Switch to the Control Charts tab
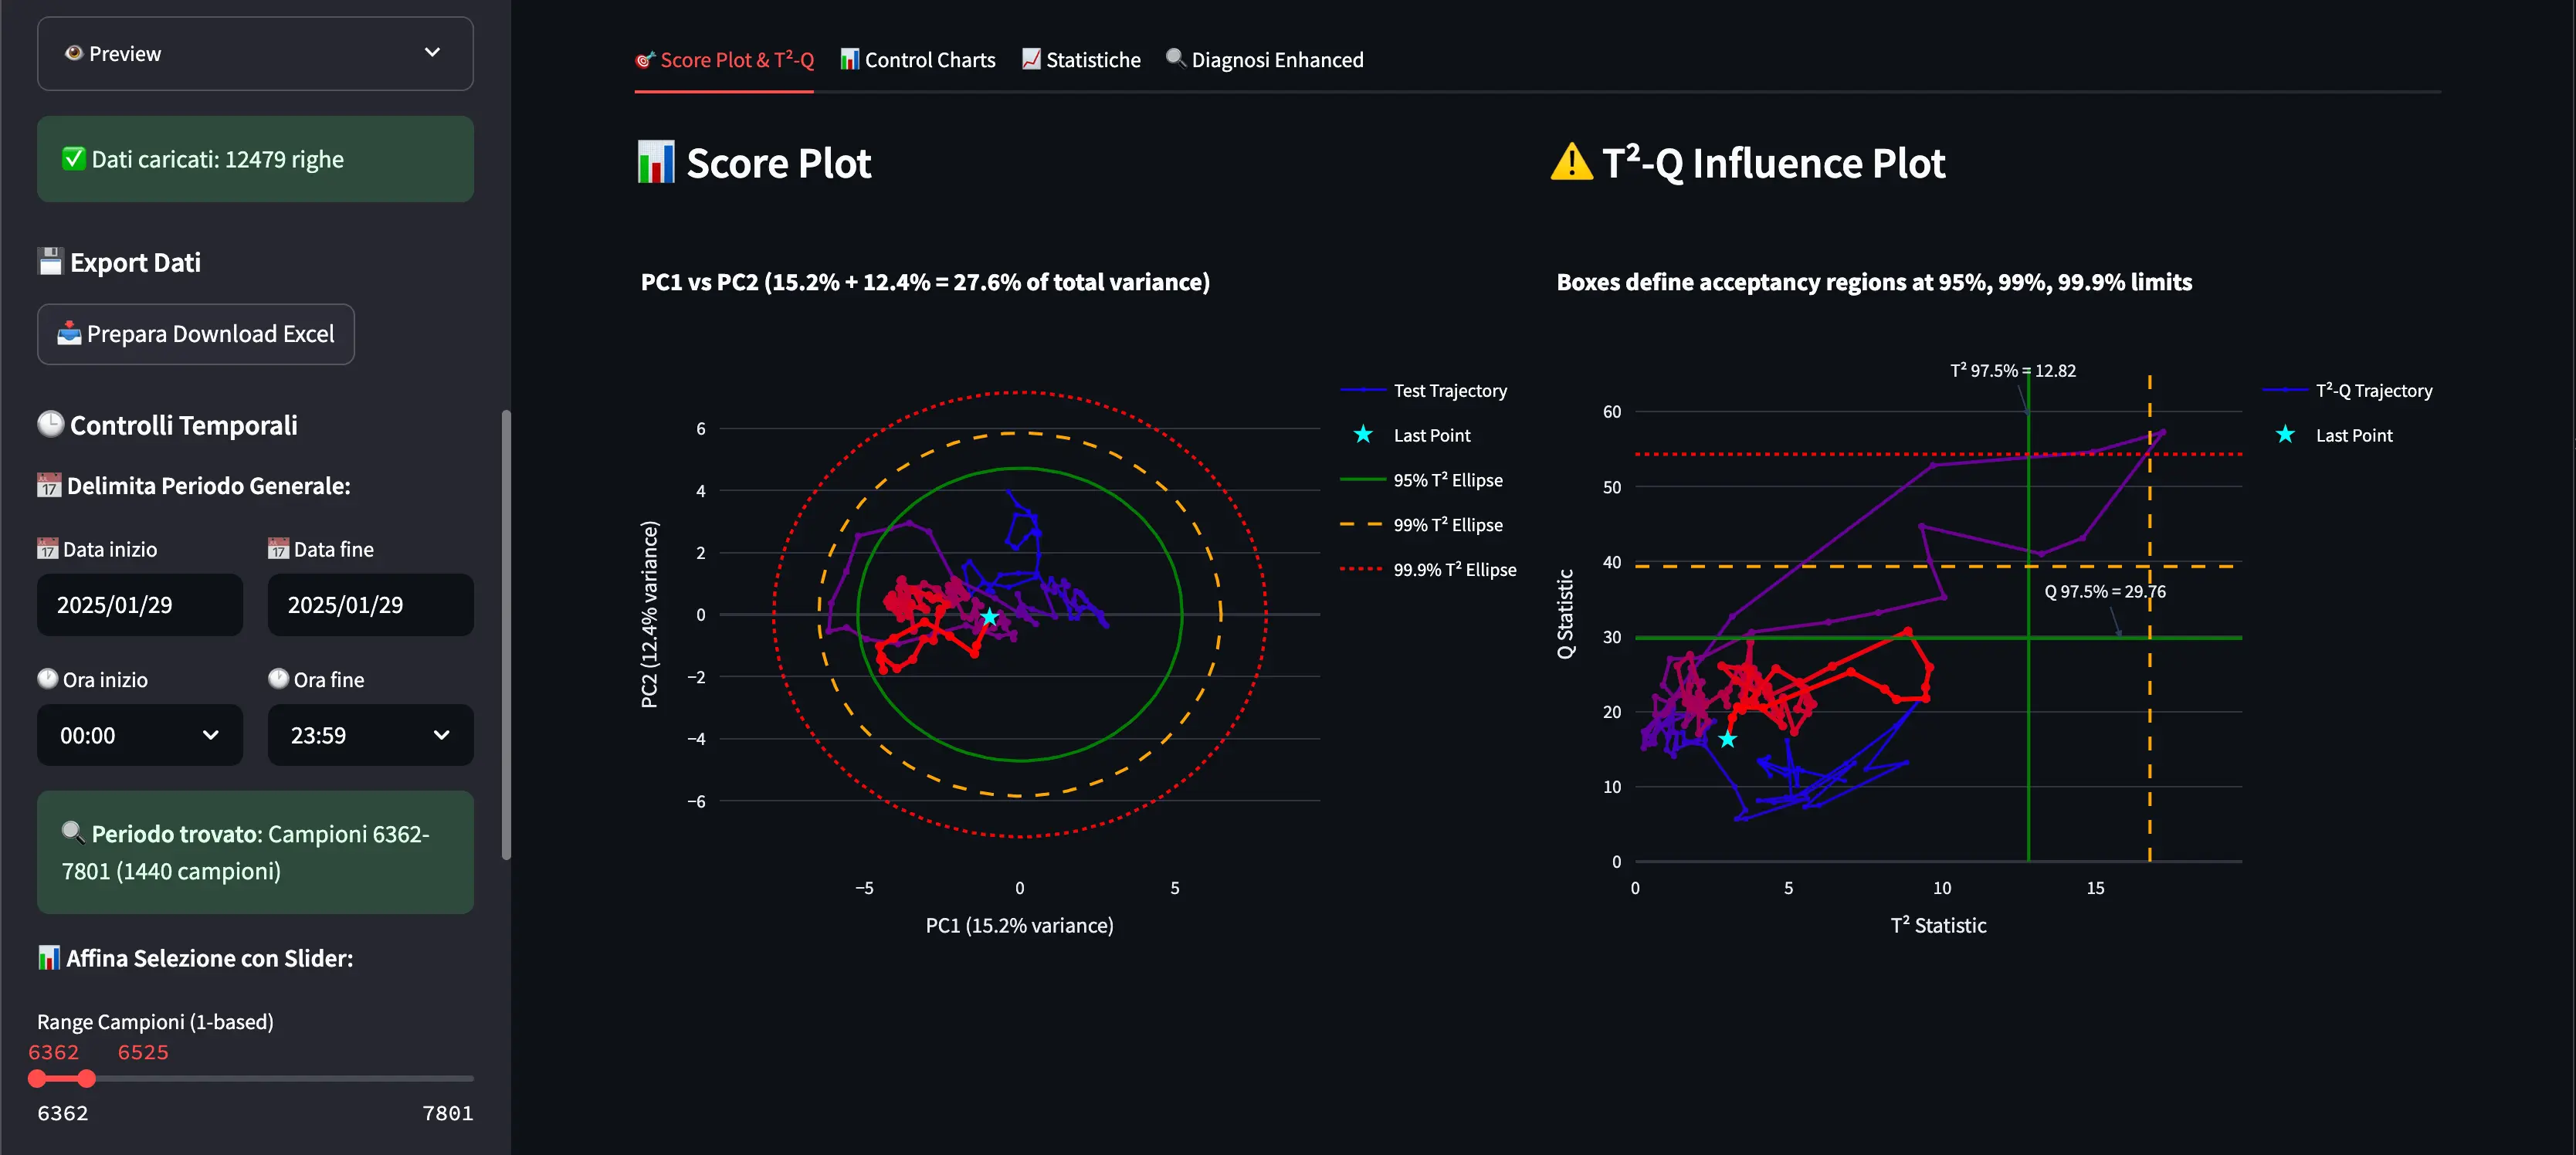The image size is (2576, 1155). click(917, 59)
